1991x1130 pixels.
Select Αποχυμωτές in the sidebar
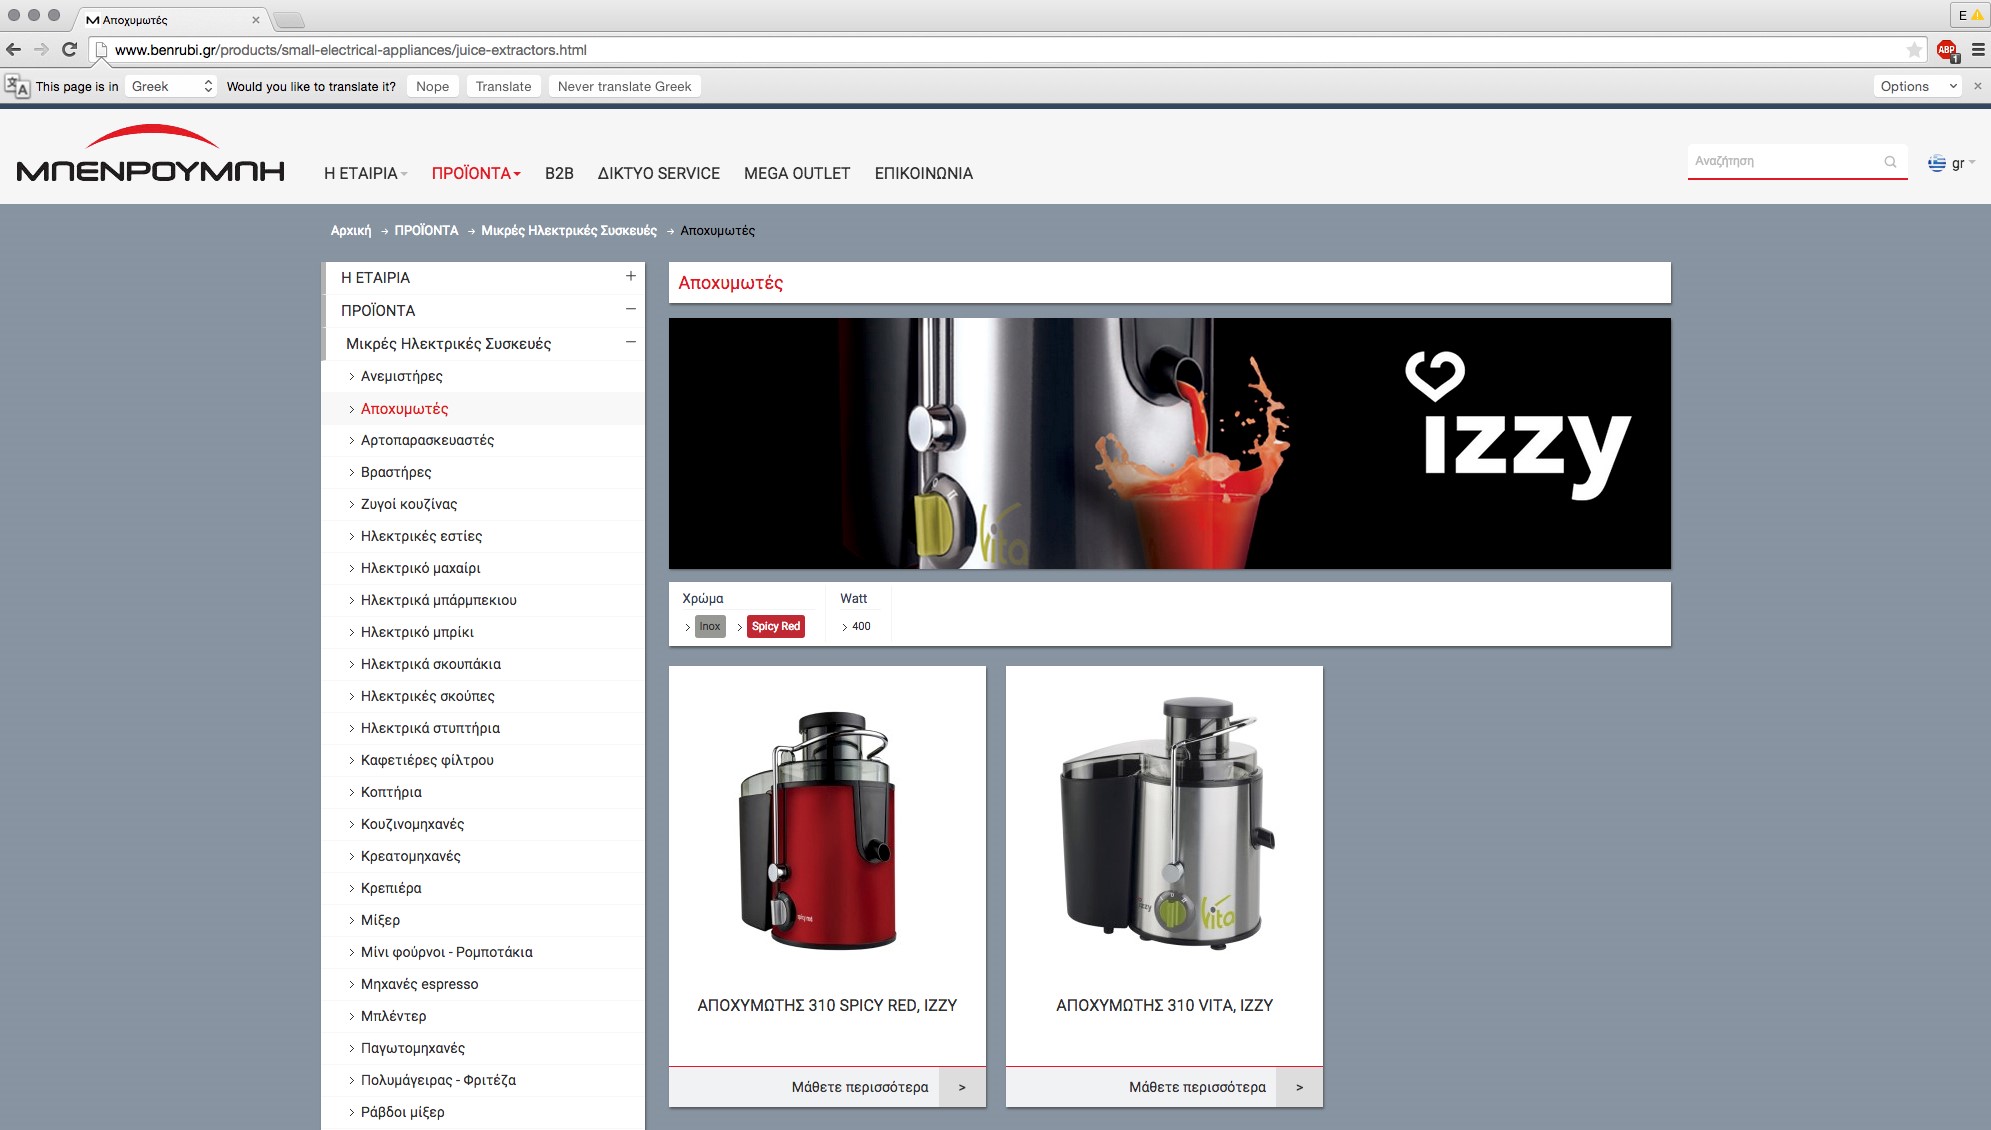[x=404, y=409]
